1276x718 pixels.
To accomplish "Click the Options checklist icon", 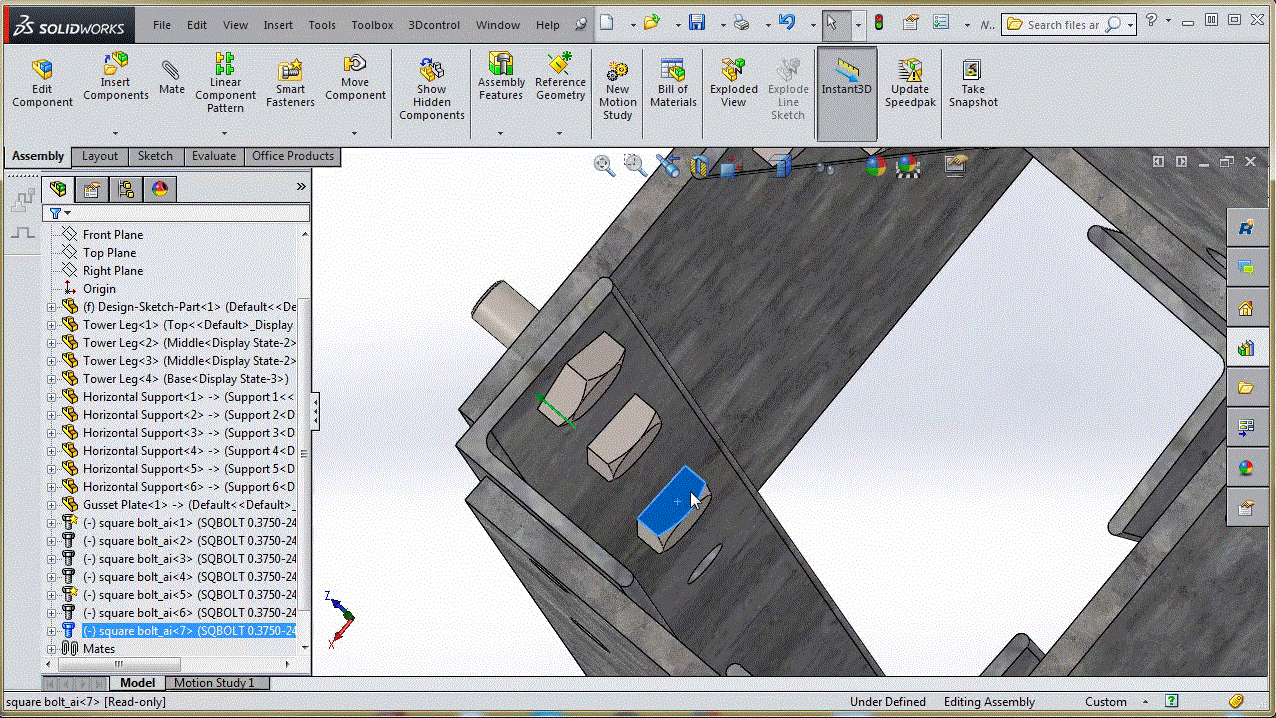I will point(940,23).
